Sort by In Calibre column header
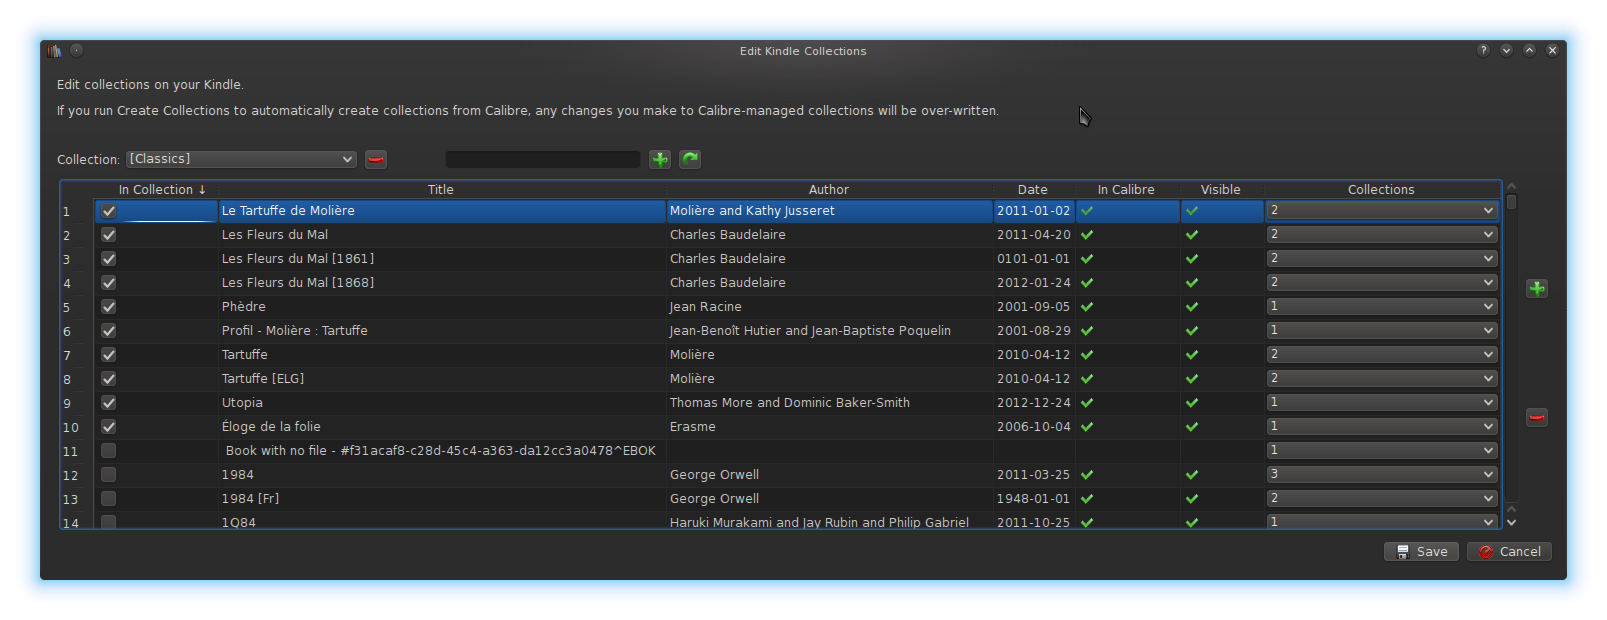This screenshot has width=1607, height=620. (x=1126, y=190)
